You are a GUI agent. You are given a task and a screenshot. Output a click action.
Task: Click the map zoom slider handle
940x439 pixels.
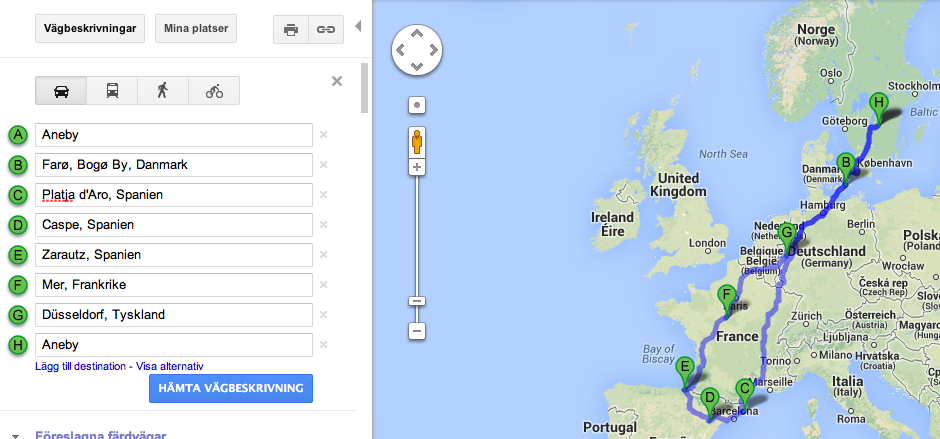[418, 301]
